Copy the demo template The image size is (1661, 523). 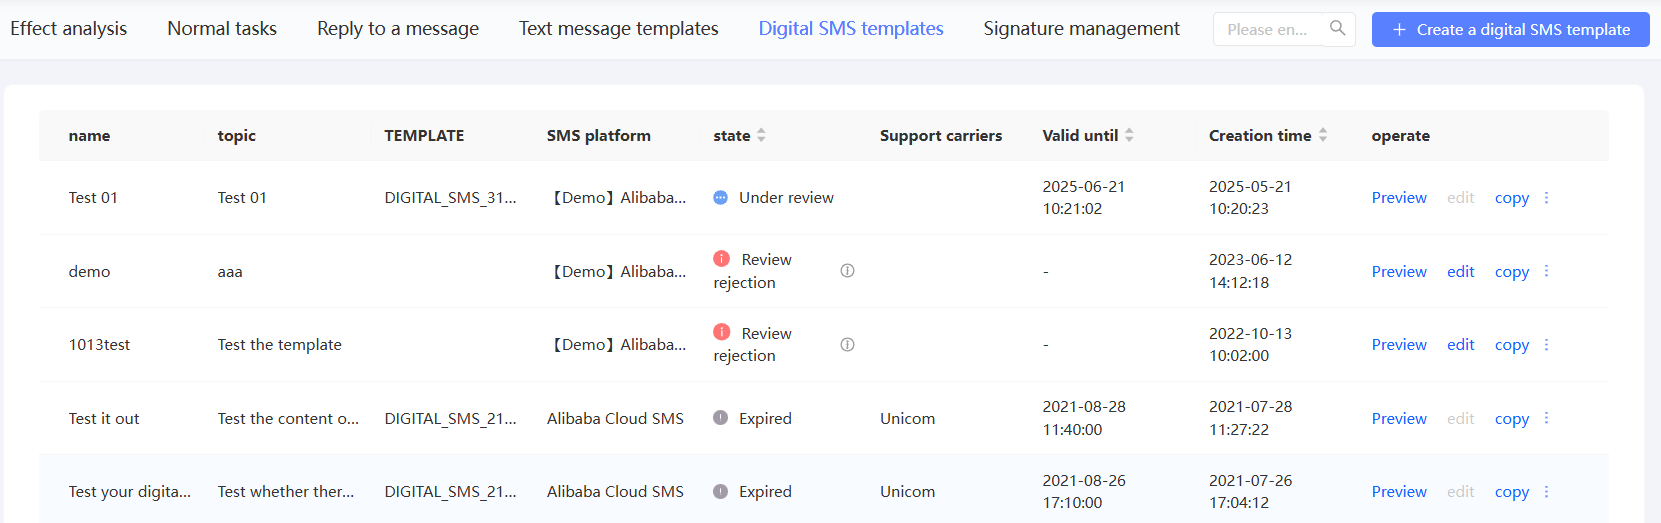tap(1512, 272)
